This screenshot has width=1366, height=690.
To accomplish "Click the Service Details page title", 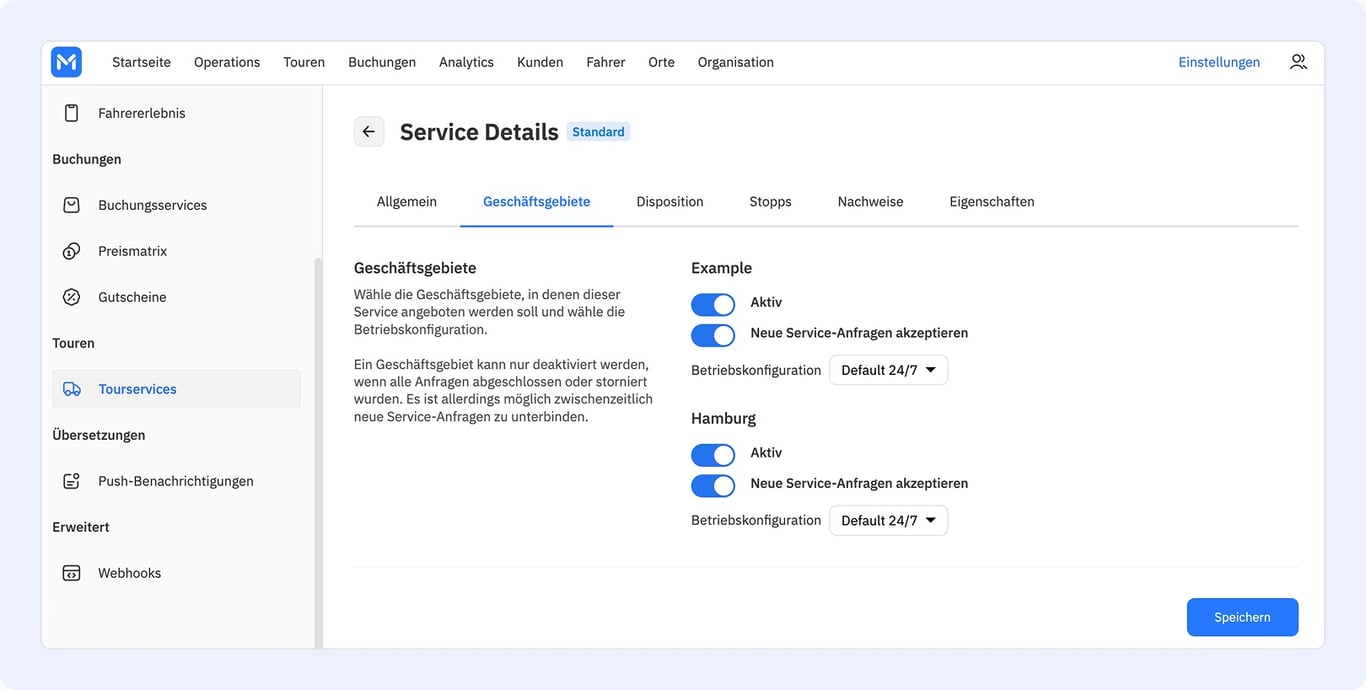I will tap(479, 132).
